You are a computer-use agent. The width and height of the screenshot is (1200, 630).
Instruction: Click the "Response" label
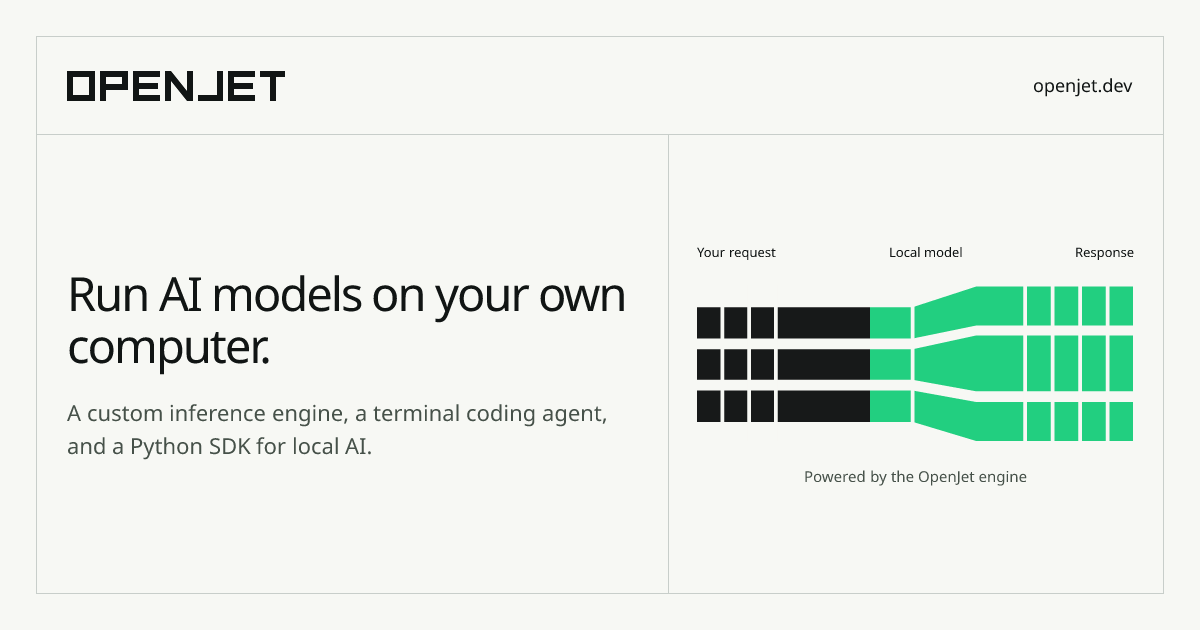(x=1104, y=253)
